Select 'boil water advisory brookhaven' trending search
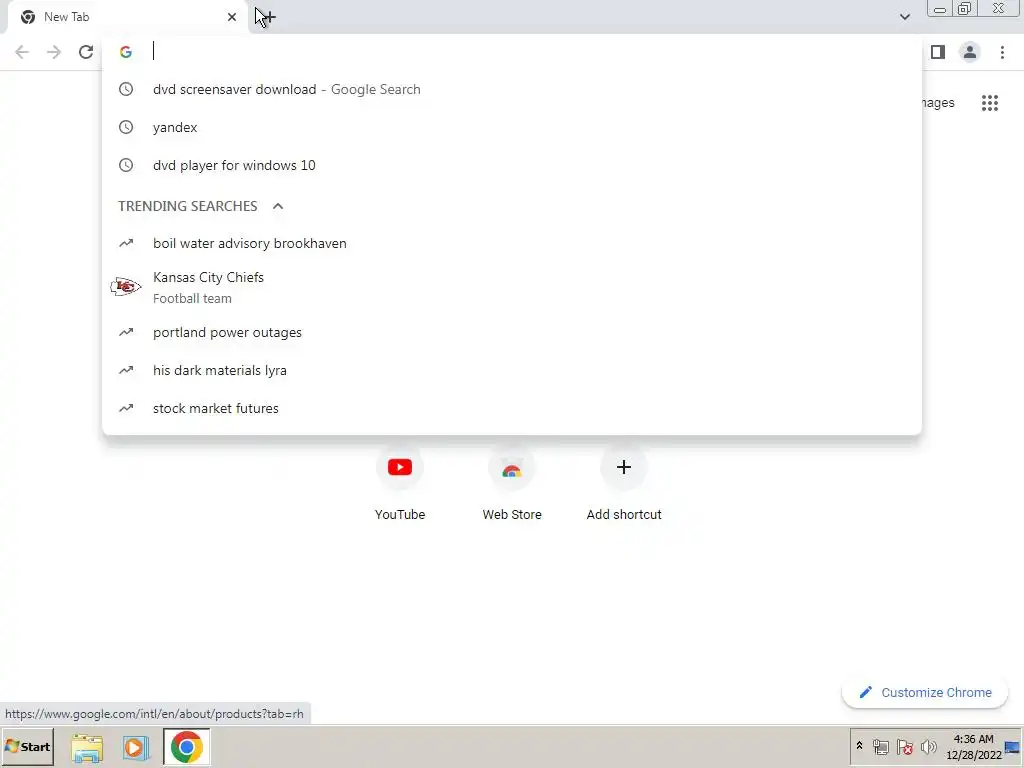Image resolution: width=1024 pixels, height=768 pixels. pyautogui.click(x=512, y=243)
